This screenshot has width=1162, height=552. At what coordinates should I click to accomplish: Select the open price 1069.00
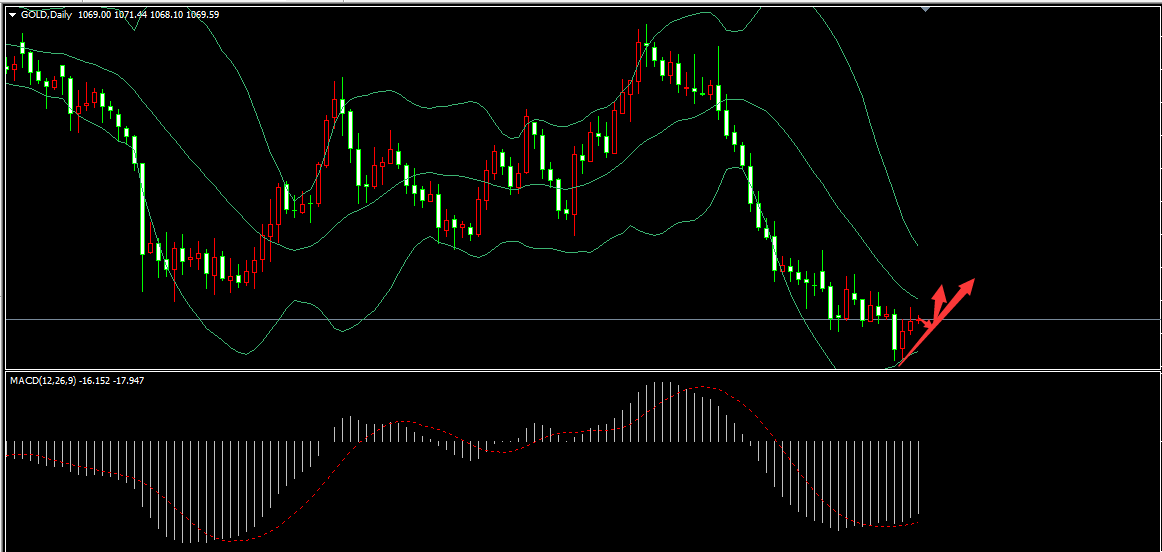(x=93, y=14)
